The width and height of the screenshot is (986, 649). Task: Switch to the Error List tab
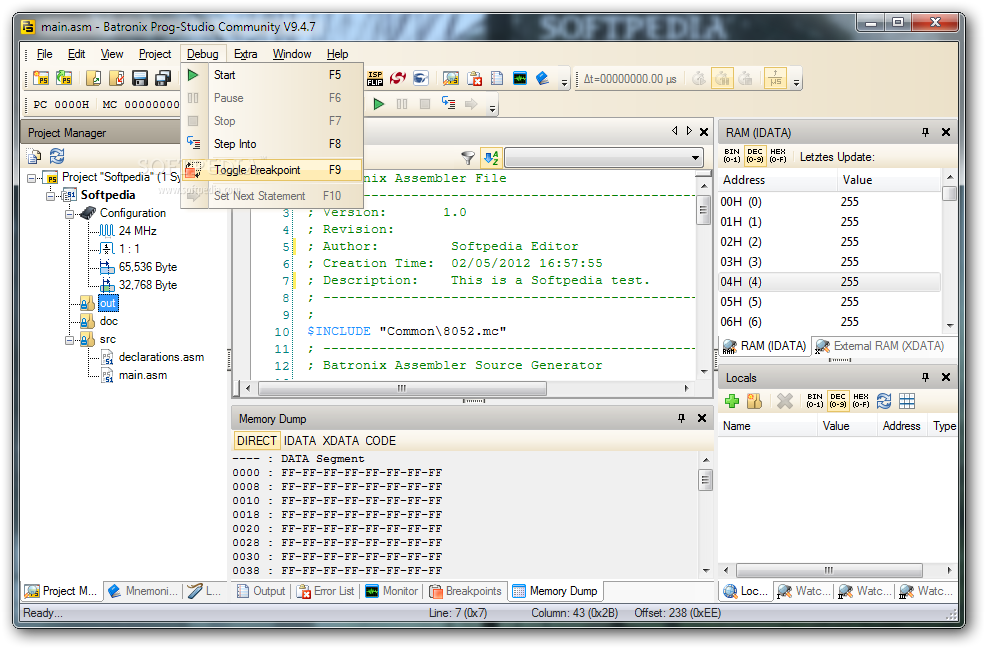(326, 591)
